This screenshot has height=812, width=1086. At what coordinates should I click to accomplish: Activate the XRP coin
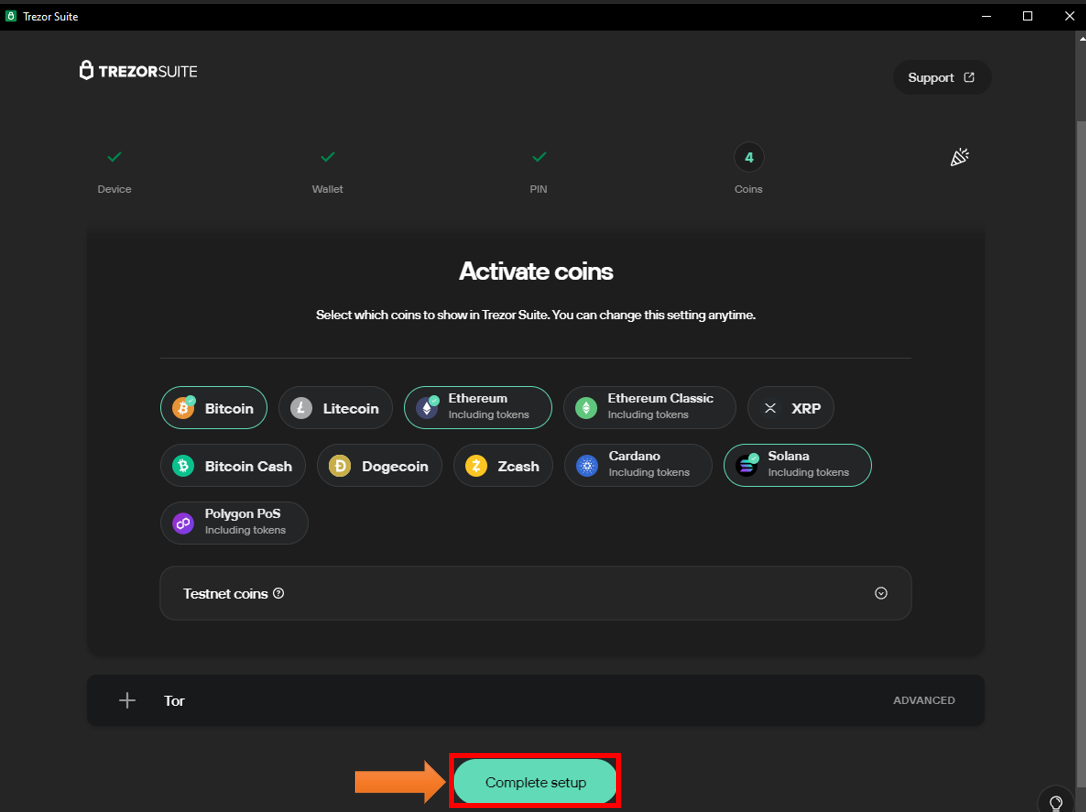point(790,408)
